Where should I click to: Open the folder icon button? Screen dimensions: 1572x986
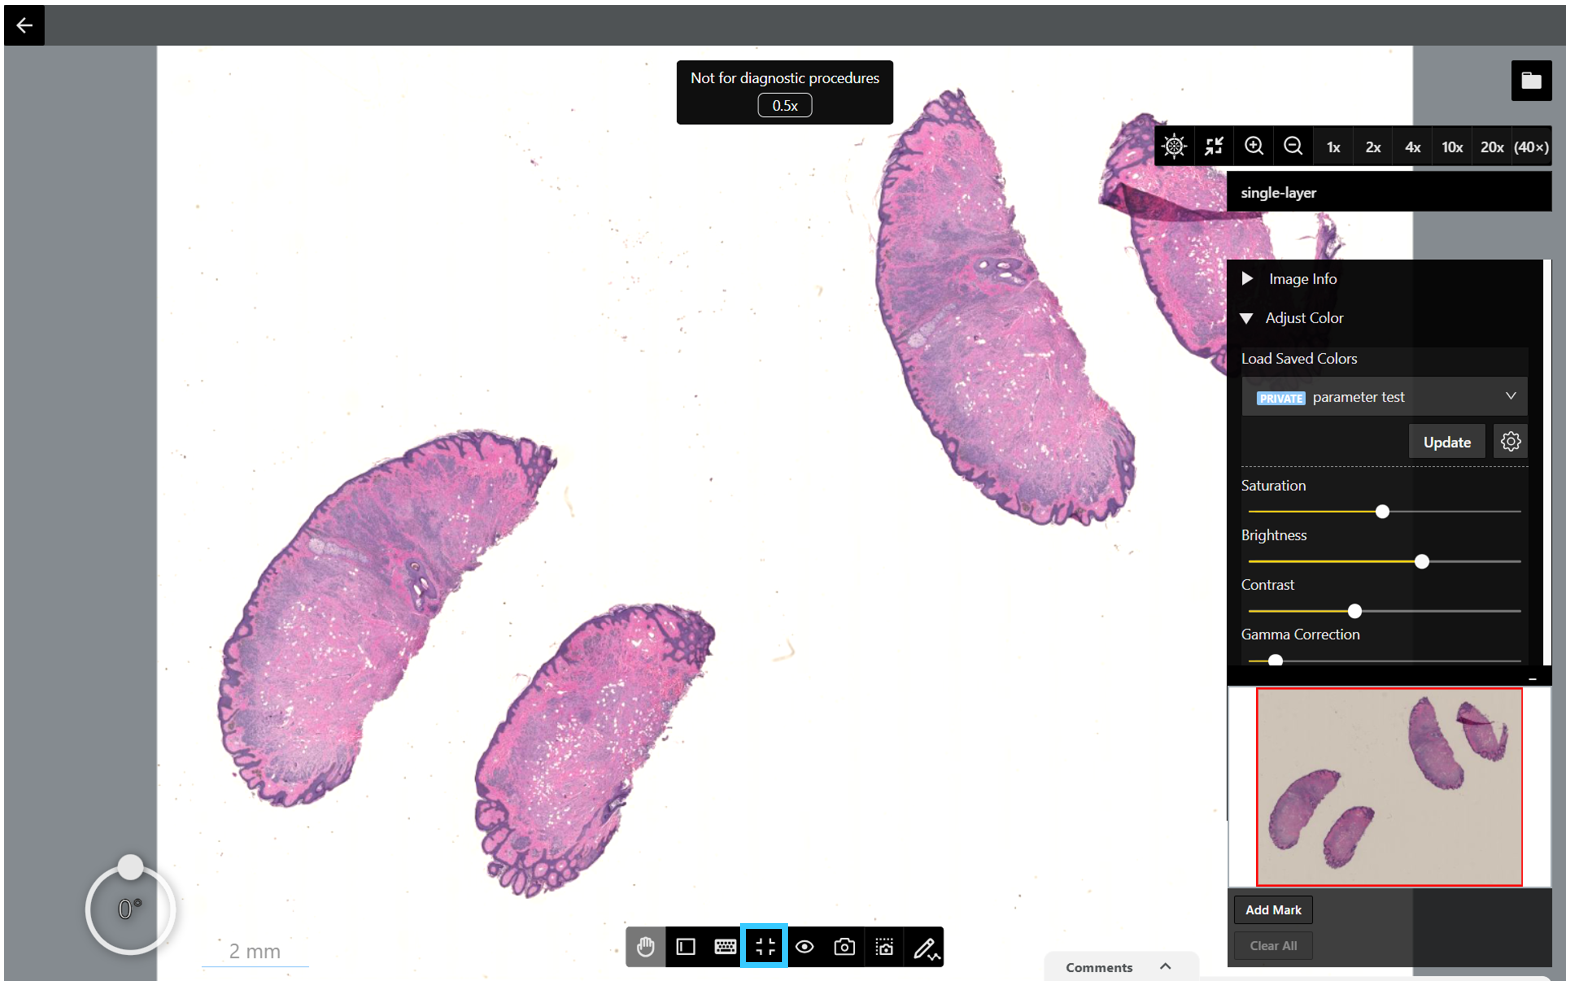pyautogui.click(x=1531, y=81)
